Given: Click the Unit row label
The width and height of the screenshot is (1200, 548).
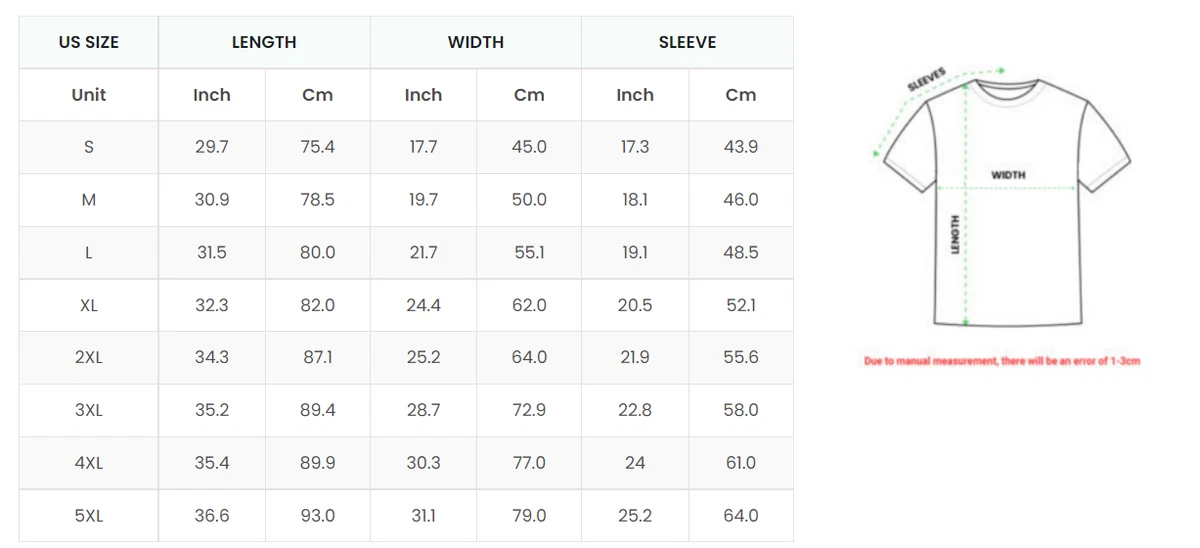Looking at the screenshot, I should (x=89, y=95).
